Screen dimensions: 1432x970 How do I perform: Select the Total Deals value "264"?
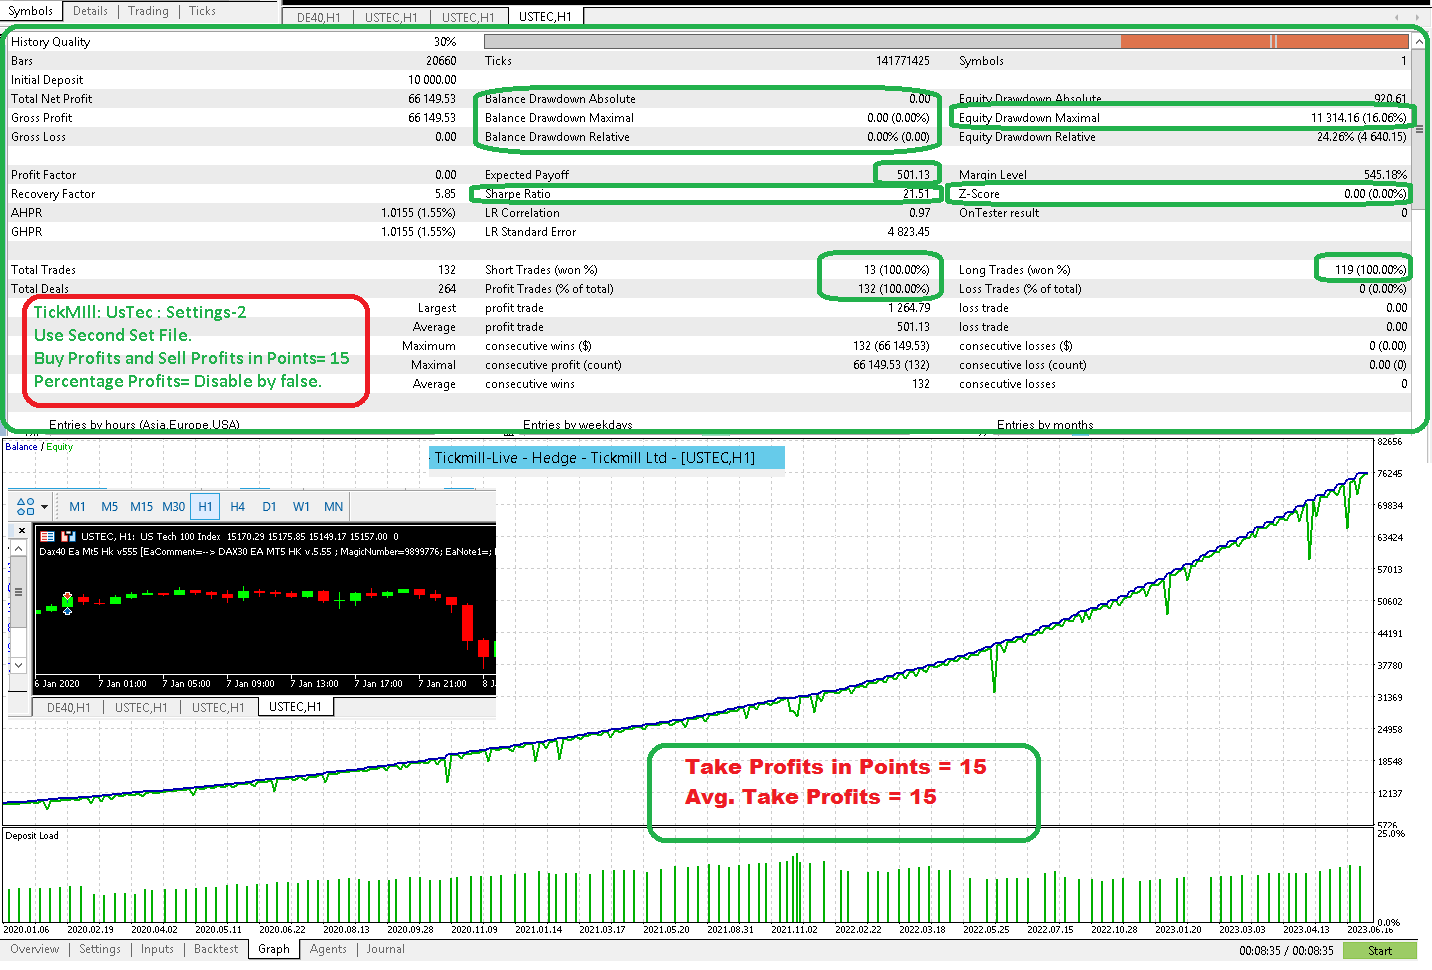pos(447,289)
